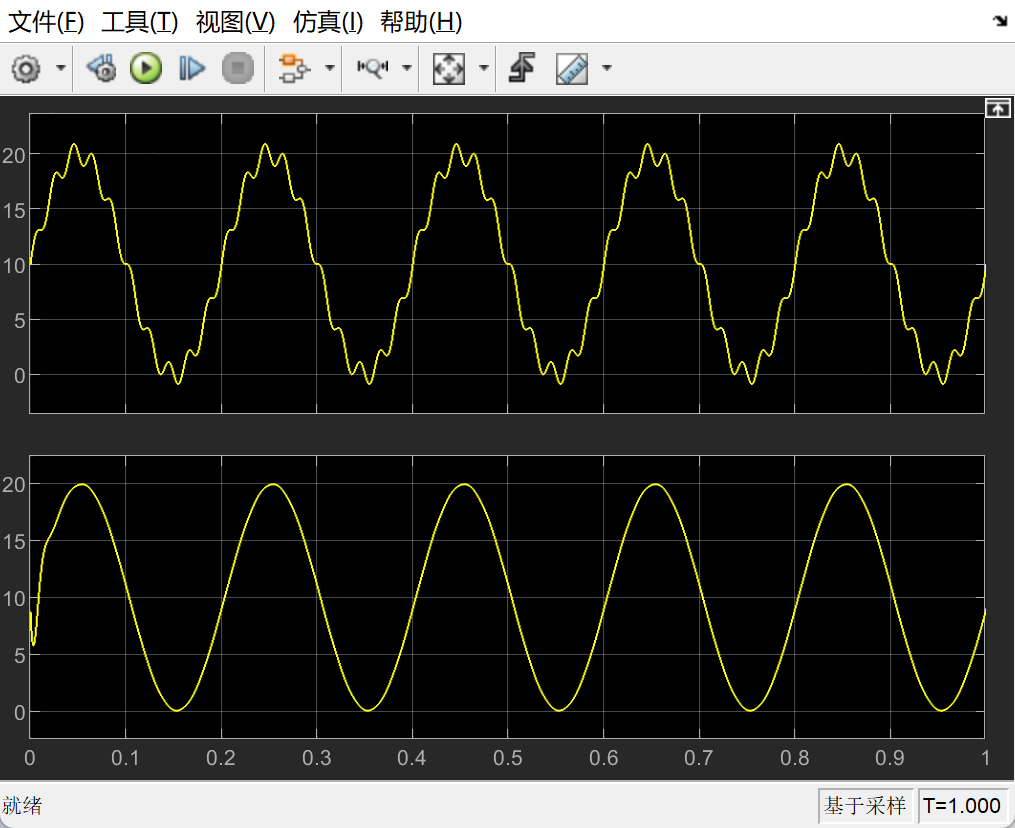The height and width of the screenshot is (828, 1015).
Task: Scale axes limits with the fit icon
Action: click(x=449, y=68)
